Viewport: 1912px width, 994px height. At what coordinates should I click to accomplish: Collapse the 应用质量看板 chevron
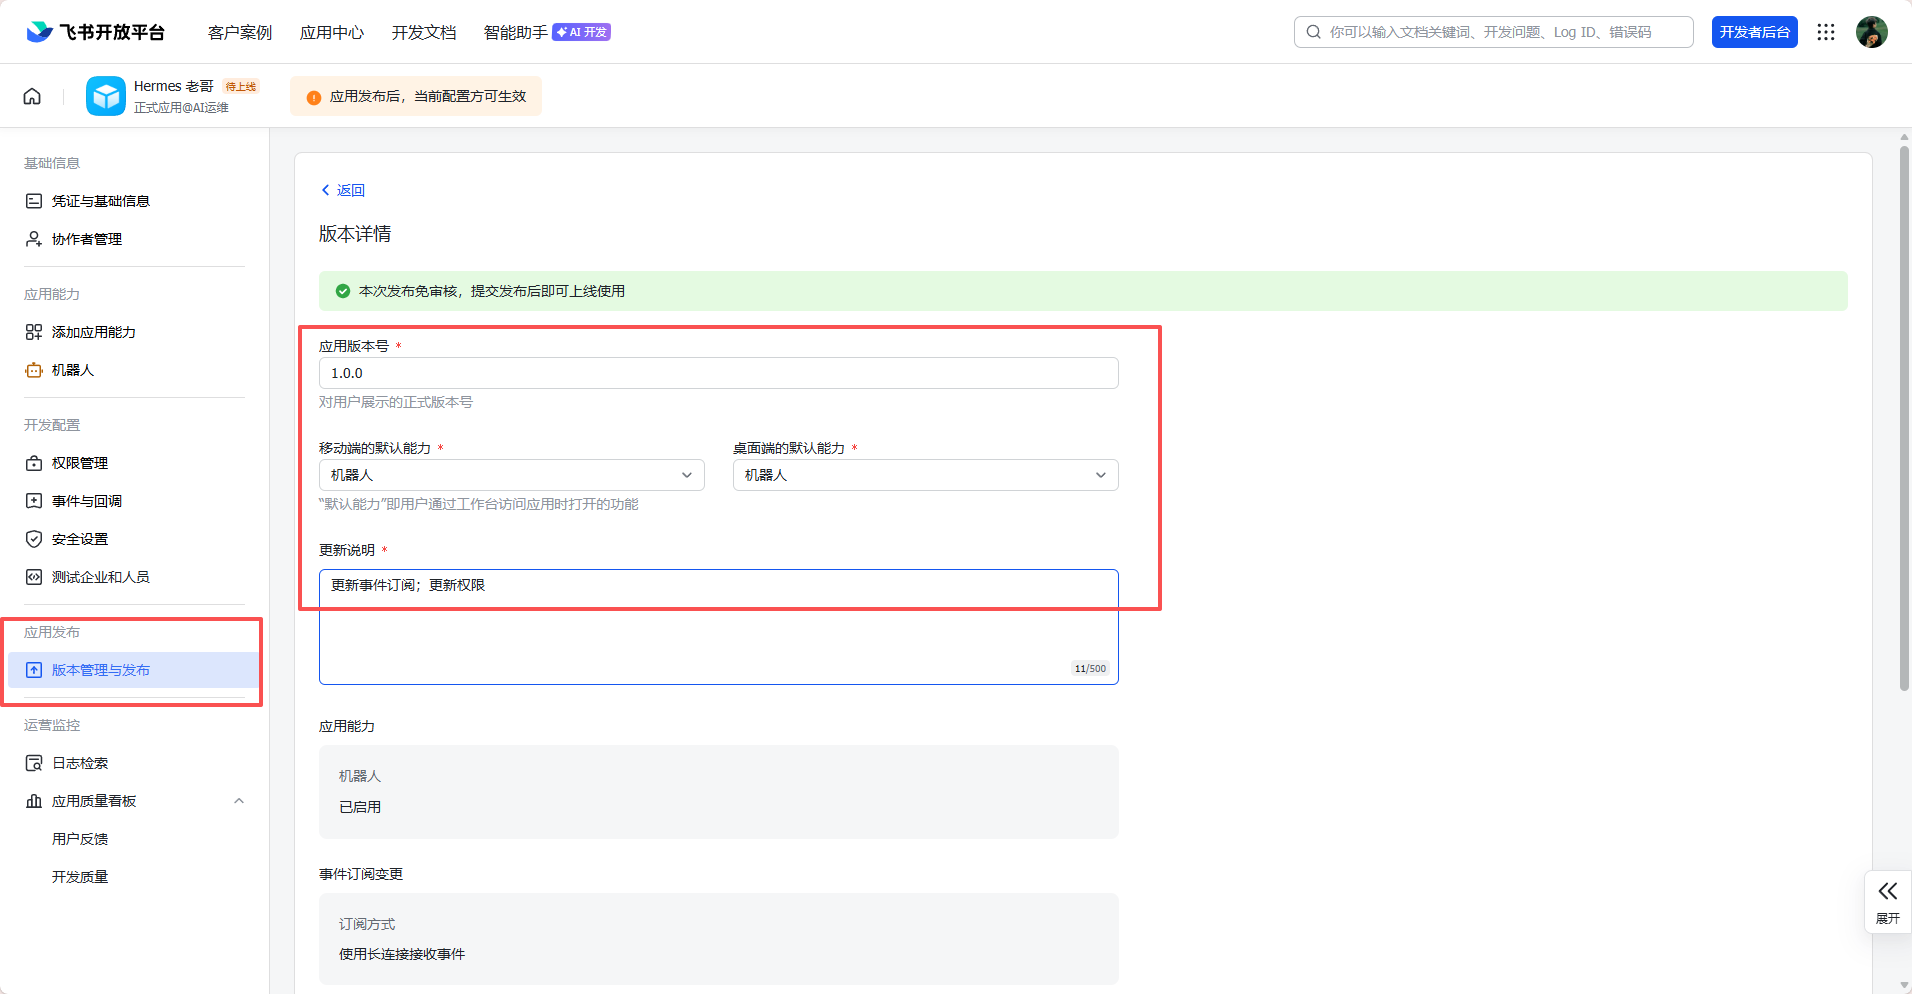tap(239, 801)
